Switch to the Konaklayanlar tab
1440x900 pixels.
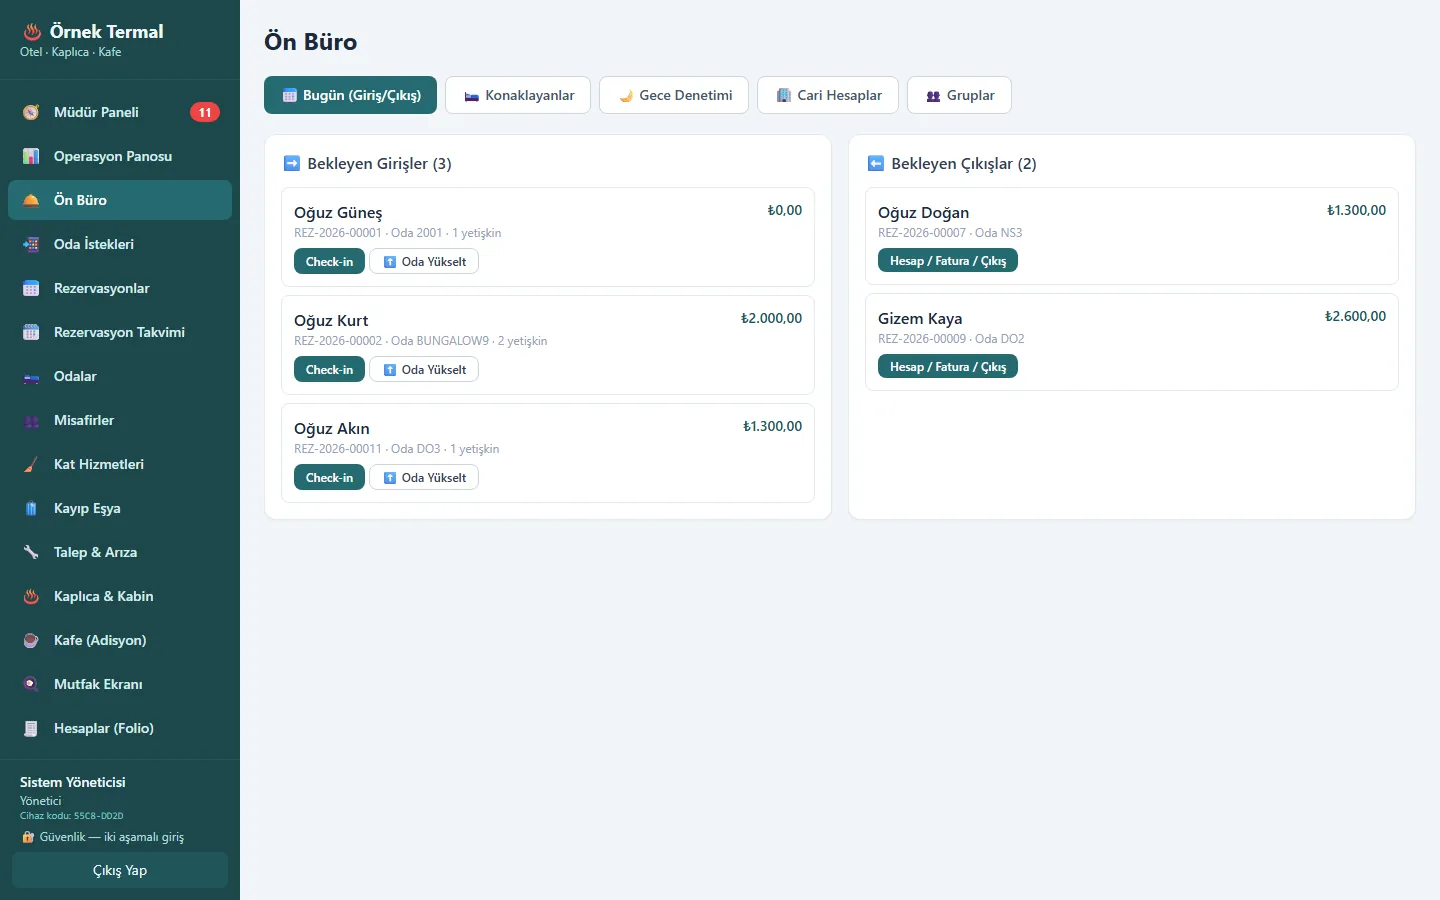point(518,95)
